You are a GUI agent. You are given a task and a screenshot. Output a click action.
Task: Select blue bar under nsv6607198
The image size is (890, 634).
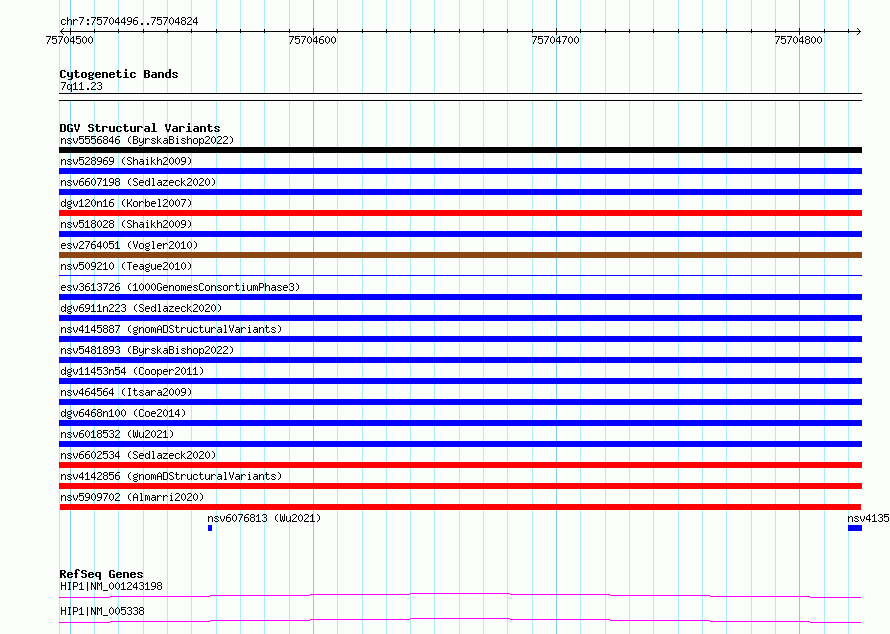point(460,192)
